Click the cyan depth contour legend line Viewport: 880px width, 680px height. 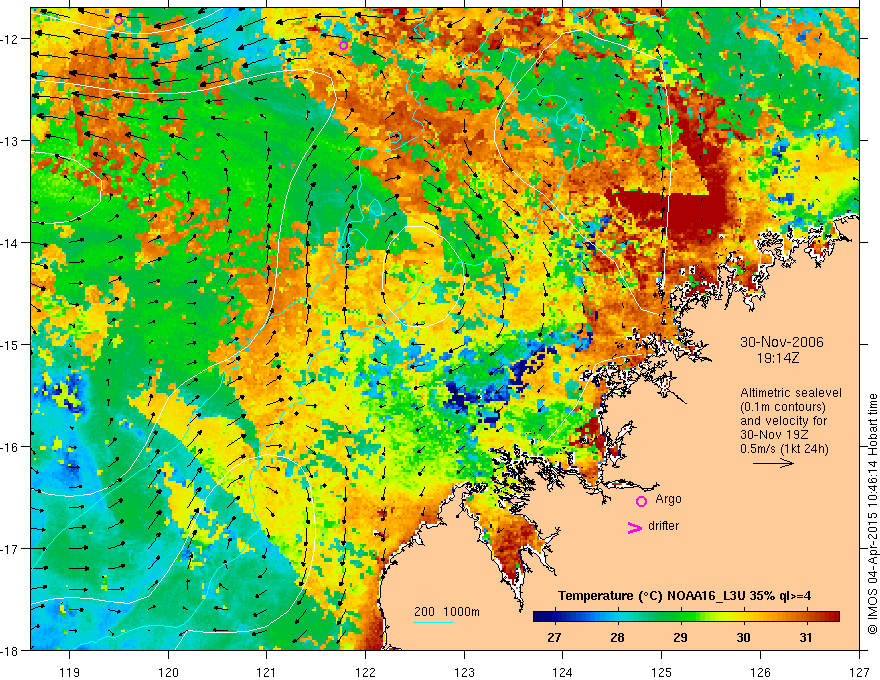pyautogui.click(x=434, y=622)
